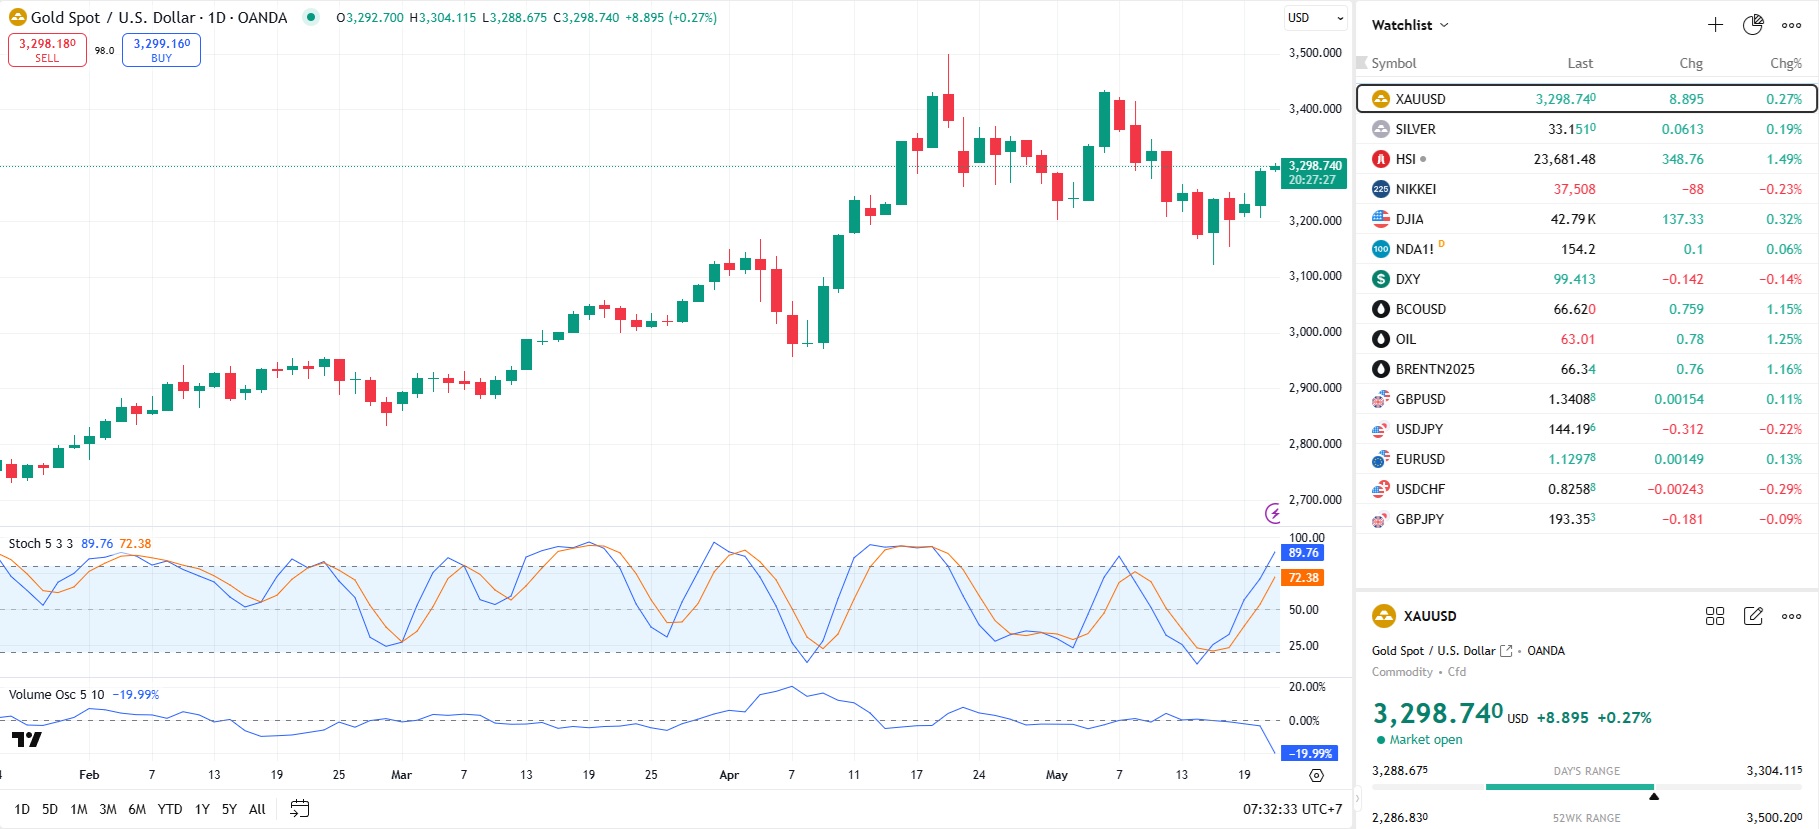
Task: Expand the USD currency dropdown
Action: coord(1315,18)
